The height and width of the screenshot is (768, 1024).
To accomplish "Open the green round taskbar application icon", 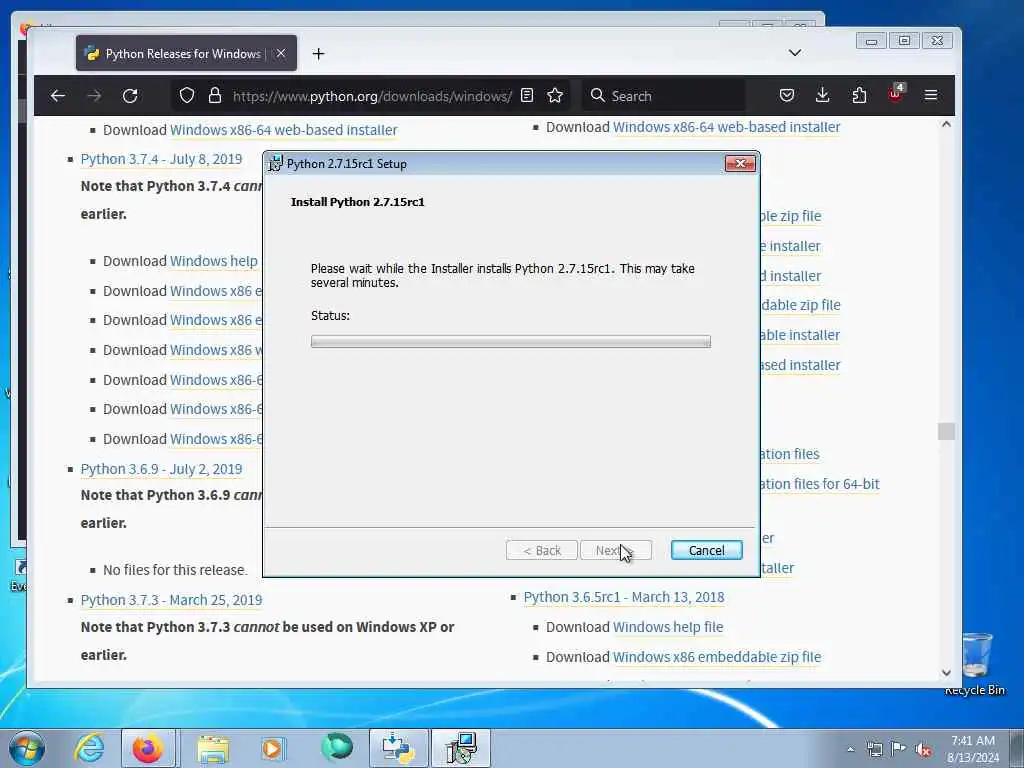I will tap(337, 747).
